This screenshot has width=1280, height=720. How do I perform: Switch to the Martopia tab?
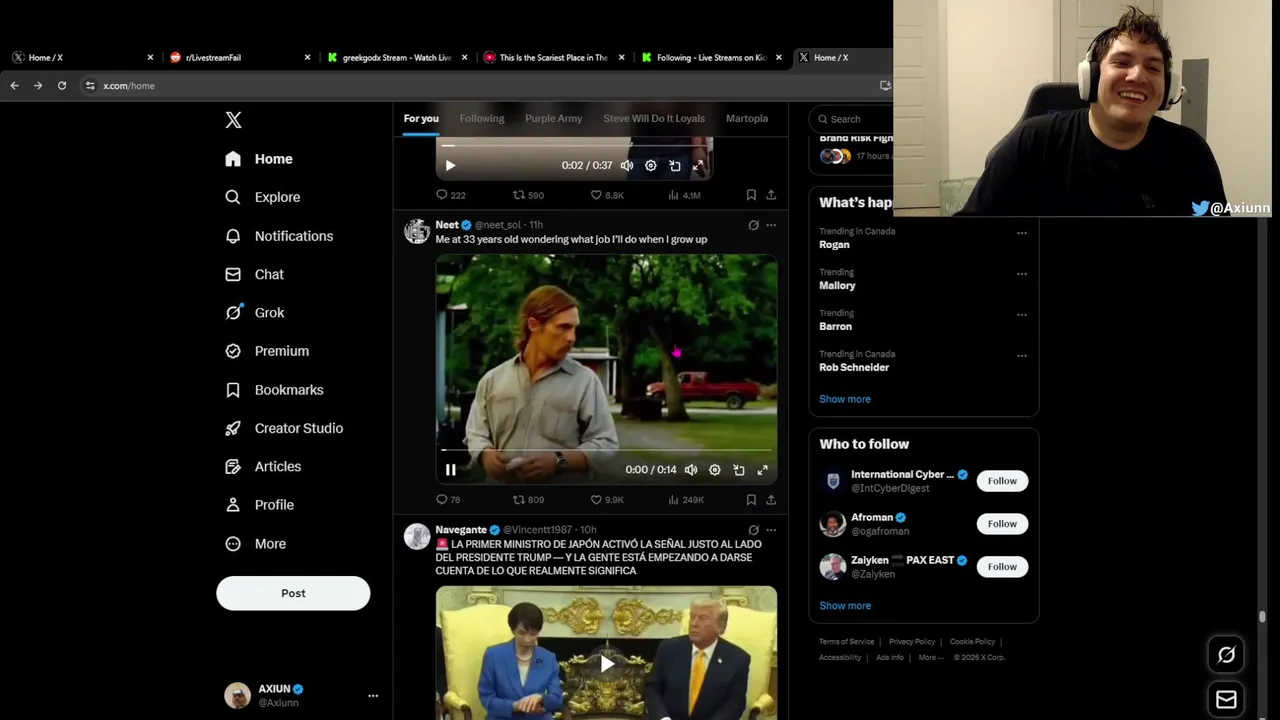point(747,119)
